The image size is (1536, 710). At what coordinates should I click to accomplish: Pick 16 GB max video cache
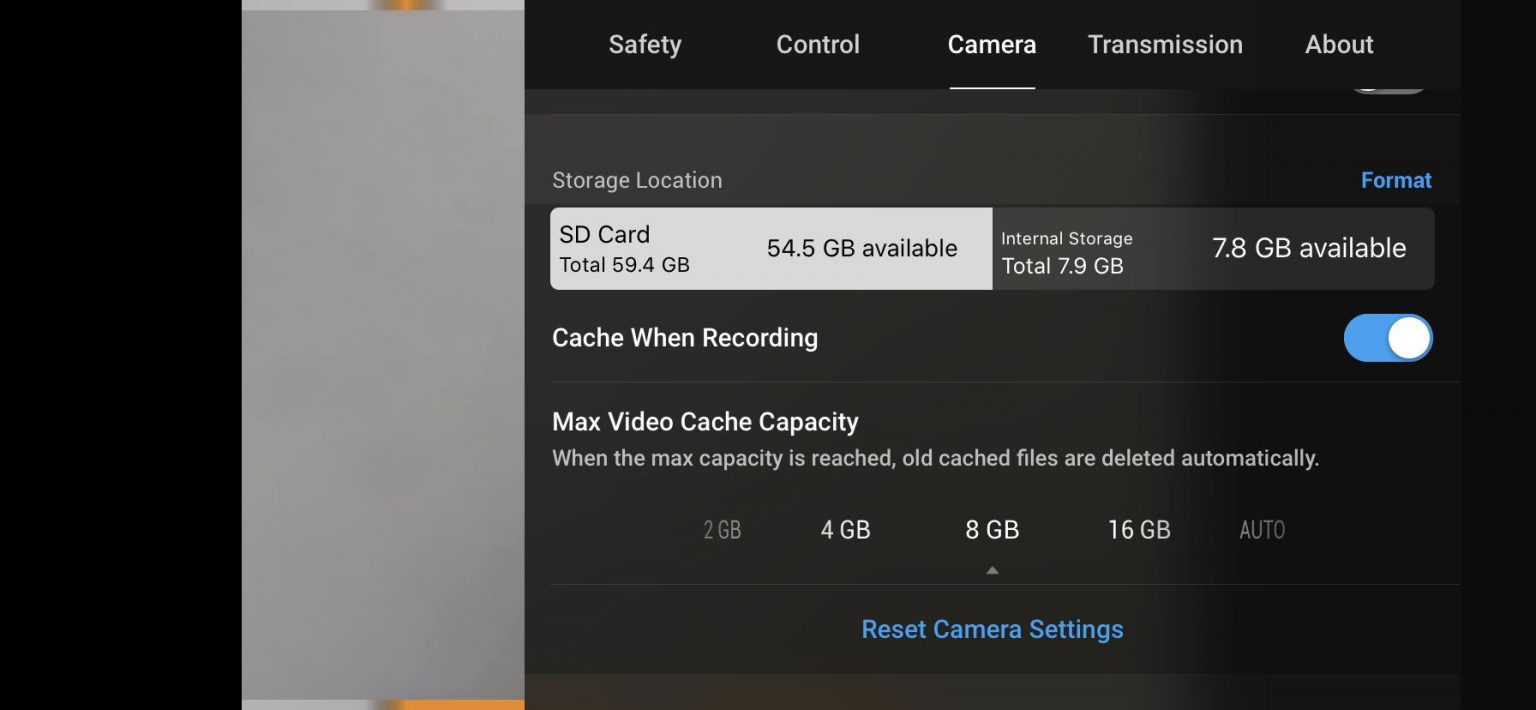tap(1138, 530)
